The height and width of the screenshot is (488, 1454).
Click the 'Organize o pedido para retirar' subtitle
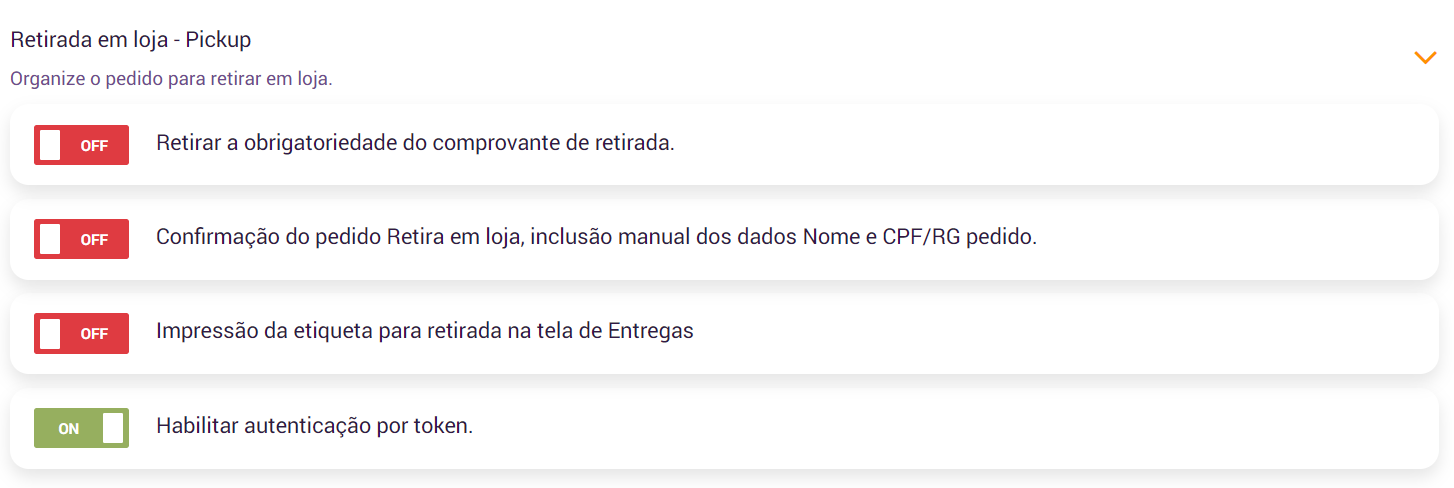coord(171,79)
